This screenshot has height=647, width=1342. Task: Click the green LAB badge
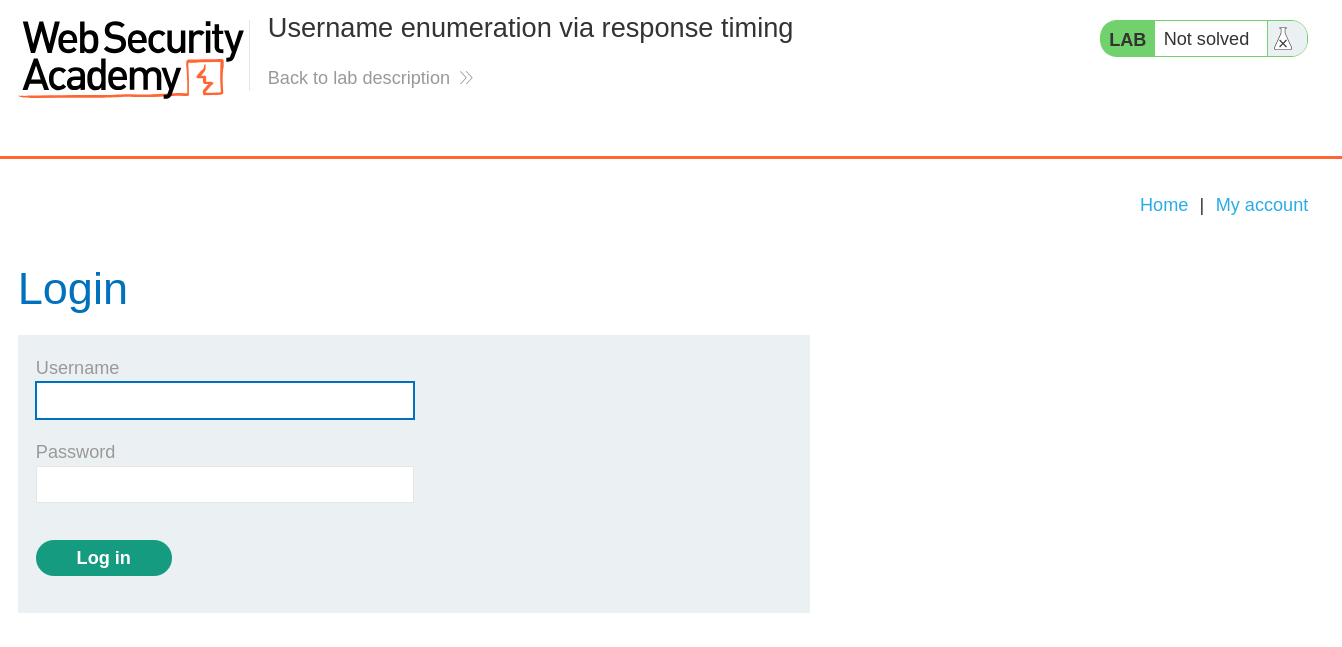(x=1126, y=38)
